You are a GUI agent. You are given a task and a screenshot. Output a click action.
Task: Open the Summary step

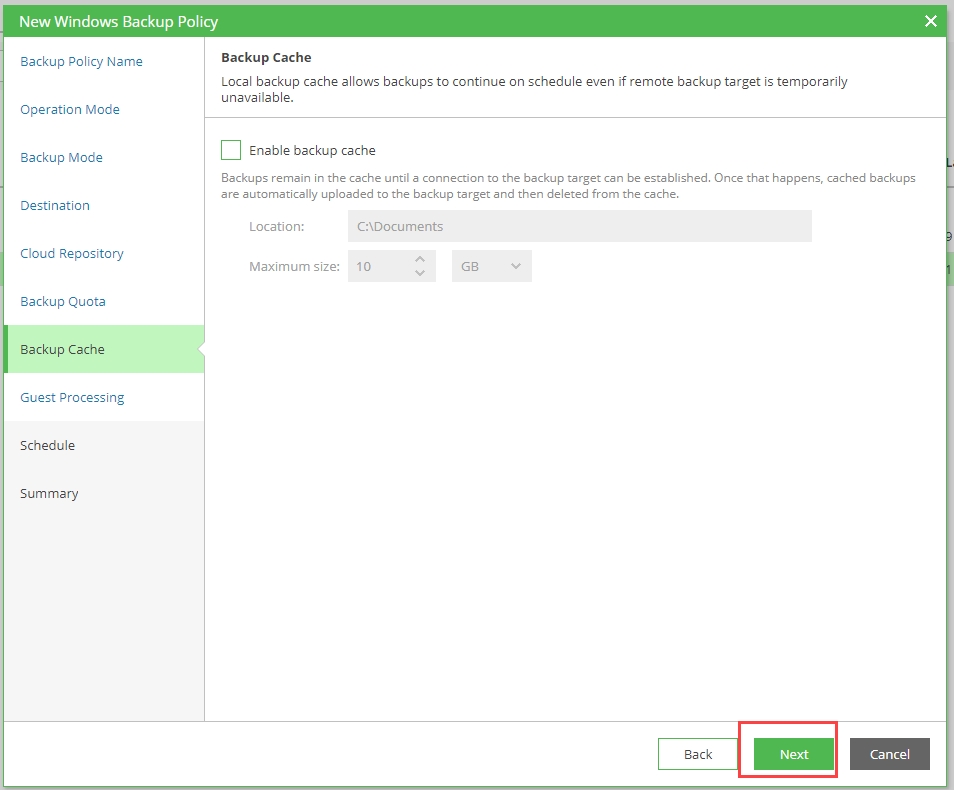pyautogui.click(x=49, y=493)
